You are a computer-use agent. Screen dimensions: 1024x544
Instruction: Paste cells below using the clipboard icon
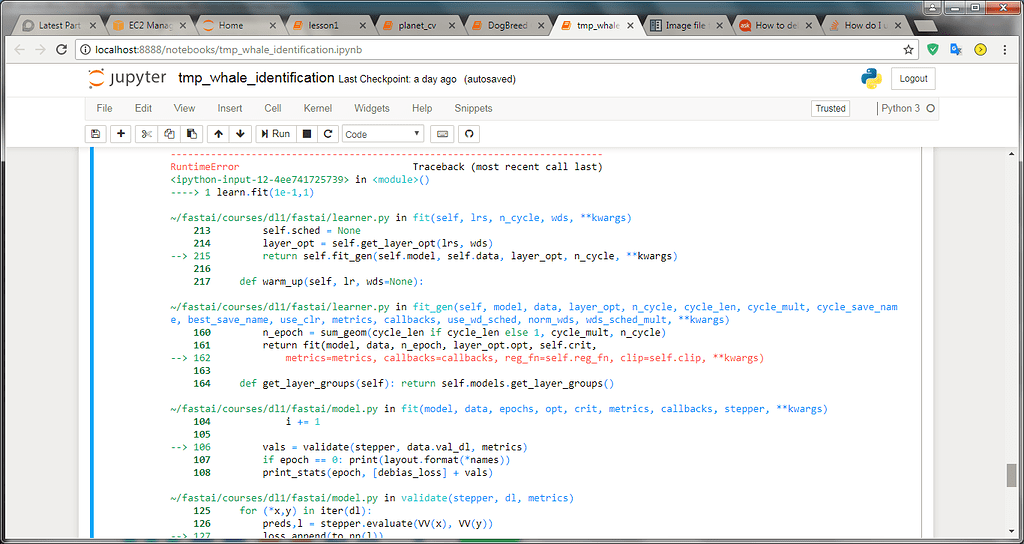coord(192,134)
